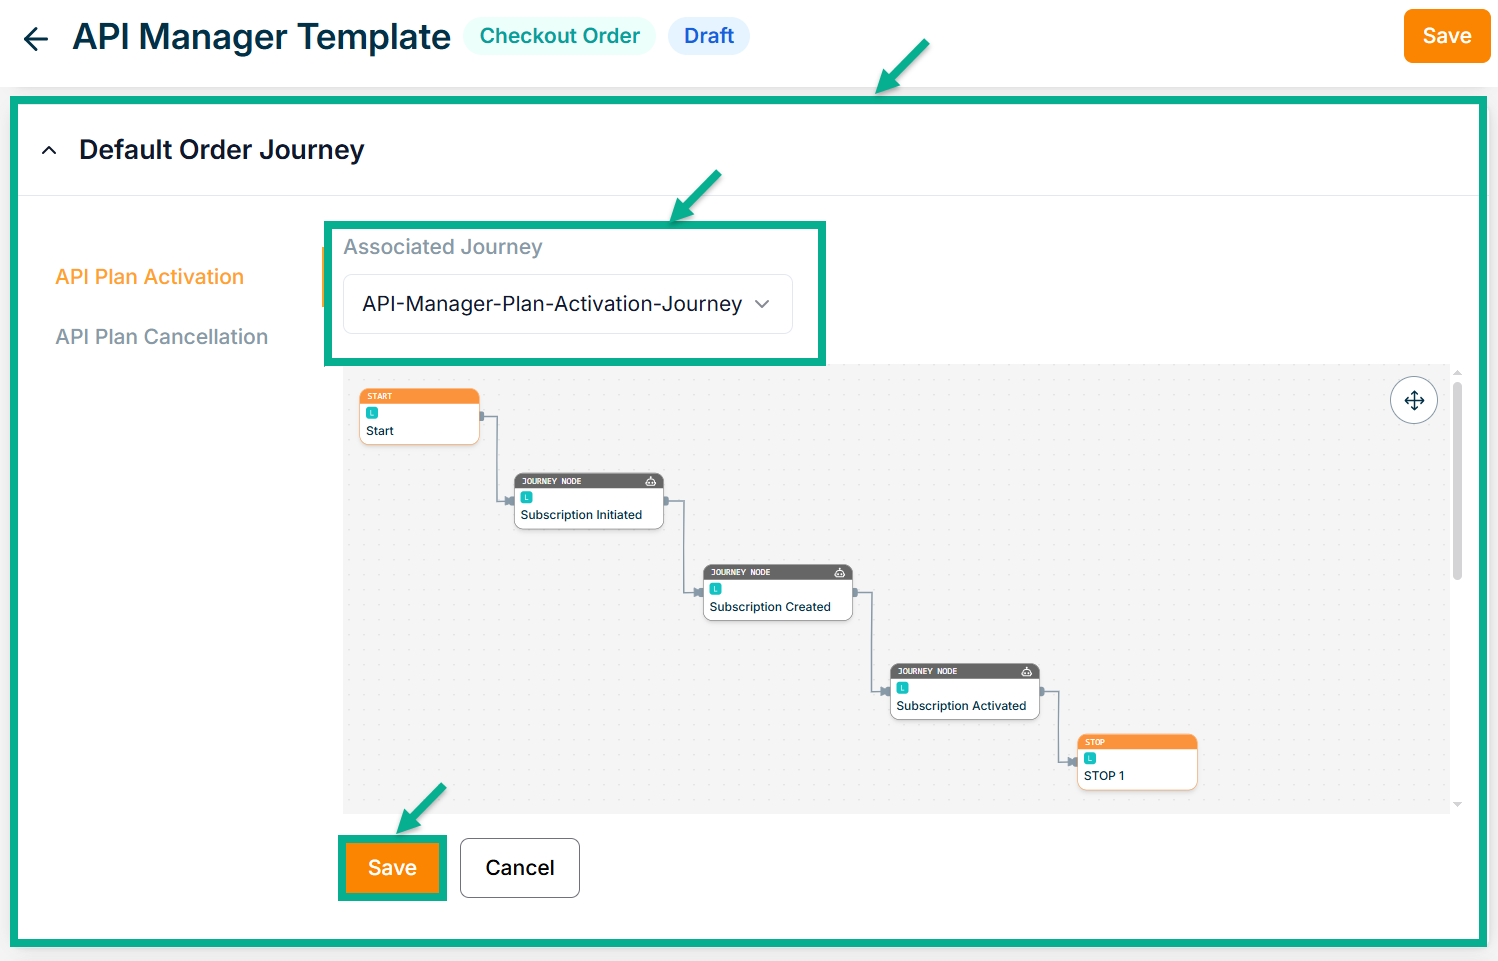Click the pan/move canvas icon
Viewport: 1498px width, 961px height.
pos(1414,400)
